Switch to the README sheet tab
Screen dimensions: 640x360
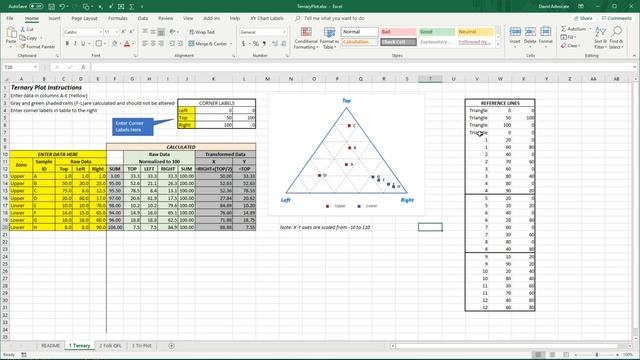pos(50,346)
